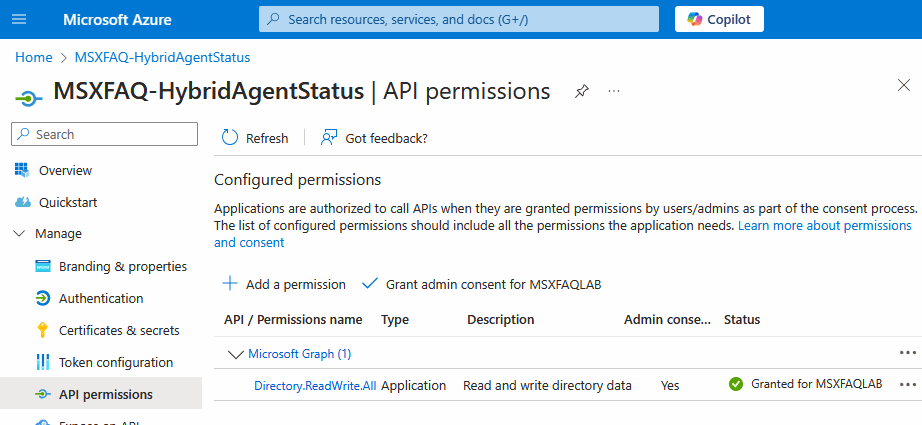Sort by API / Permissions name column
This screenshot has height=425, width=922.
(293, 319)
